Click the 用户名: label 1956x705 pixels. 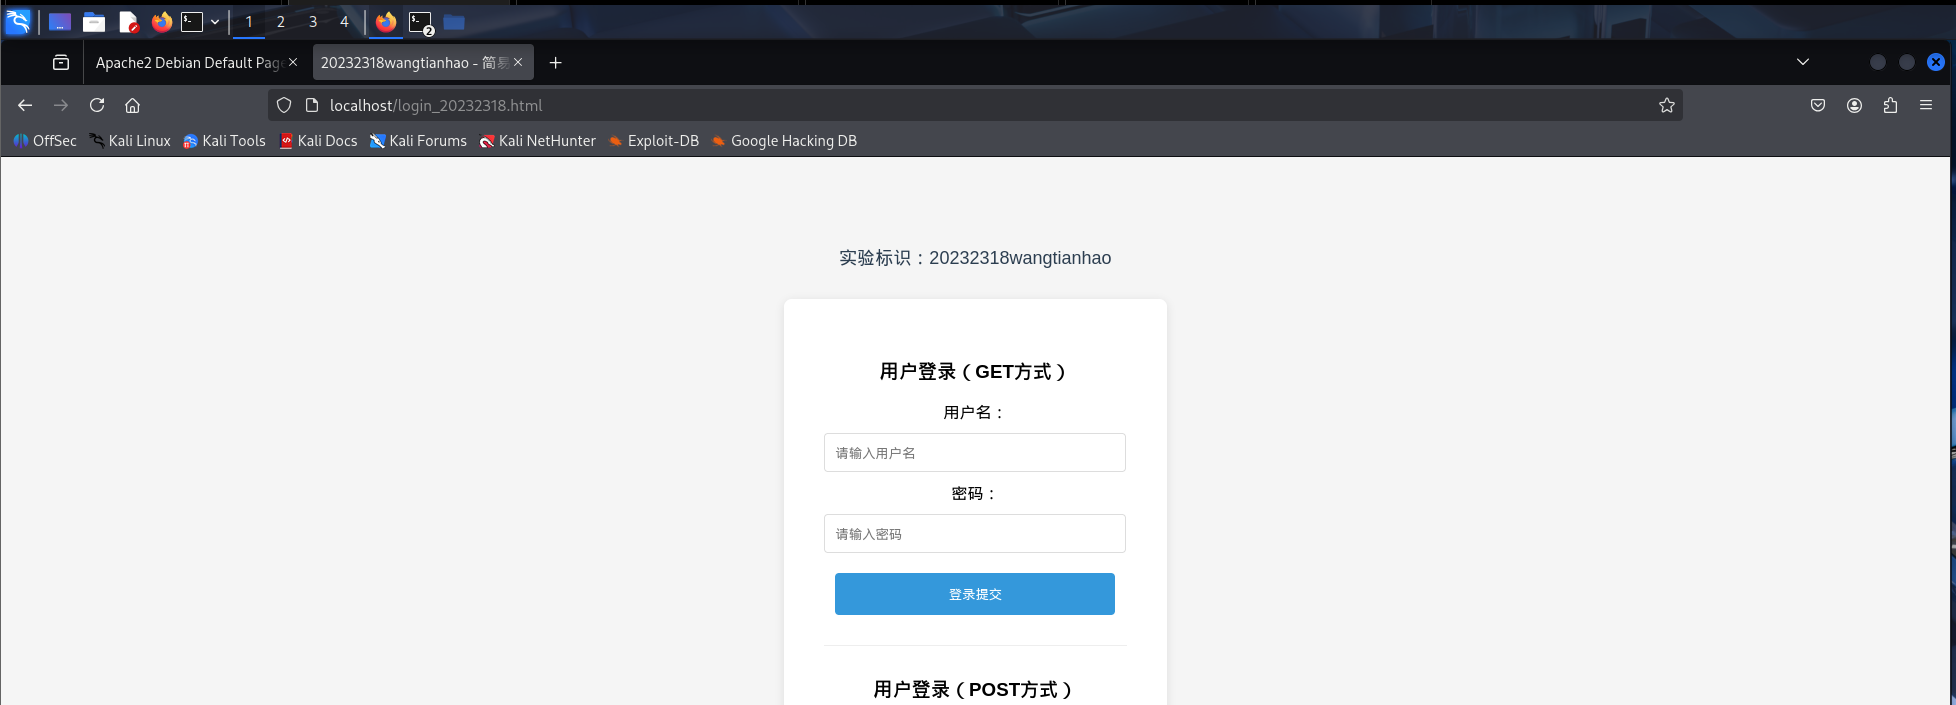(x=975, y=412)
